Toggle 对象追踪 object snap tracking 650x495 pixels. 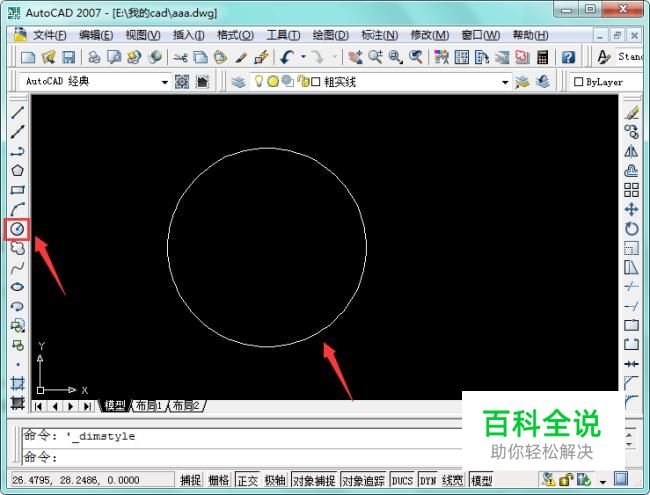[364, 480]
